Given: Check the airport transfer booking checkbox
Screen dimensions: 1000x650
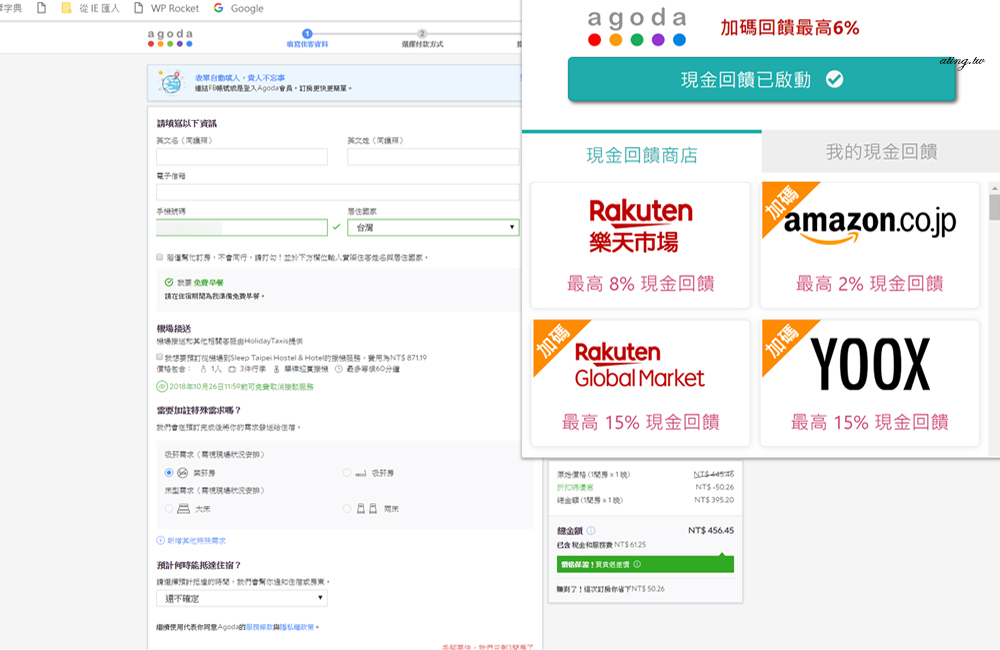Looking at the screenshot, I should (x=160, y=357).
